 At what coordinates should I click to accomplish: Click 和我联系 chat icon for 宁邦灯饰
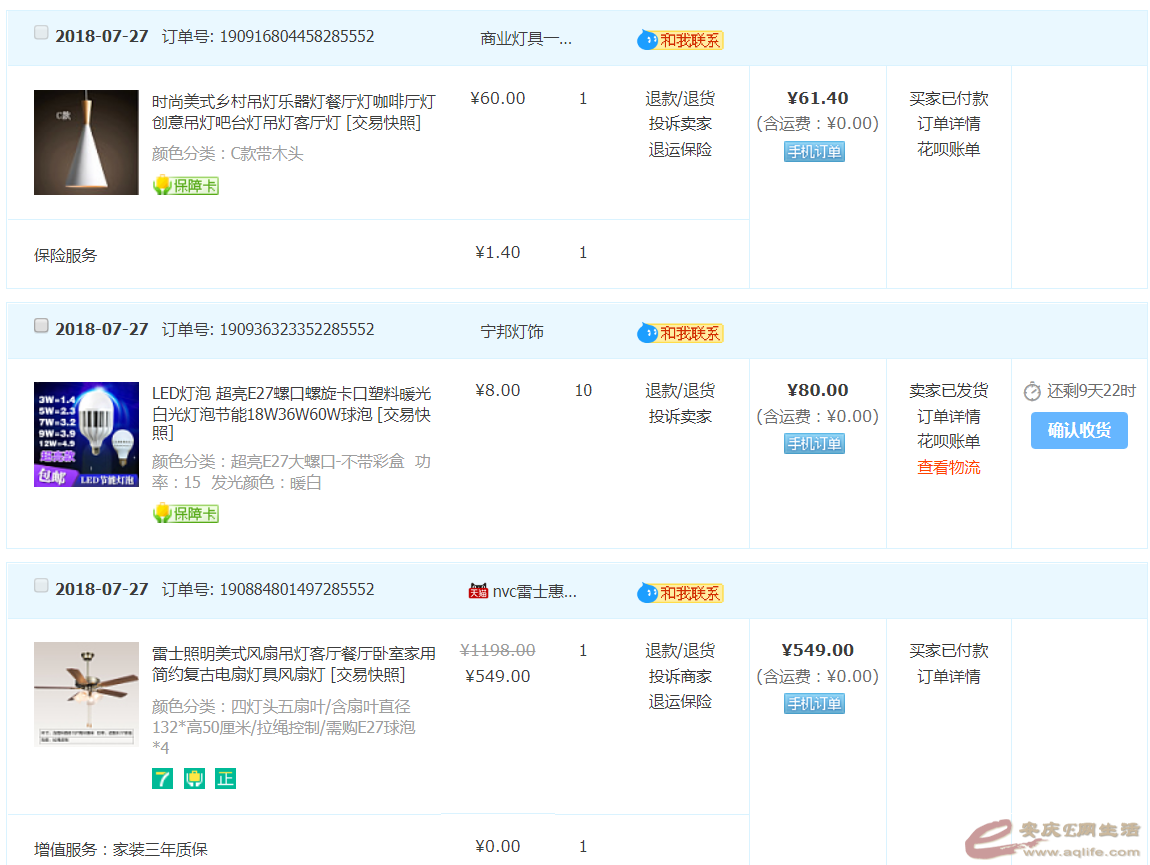pos(680,333)
